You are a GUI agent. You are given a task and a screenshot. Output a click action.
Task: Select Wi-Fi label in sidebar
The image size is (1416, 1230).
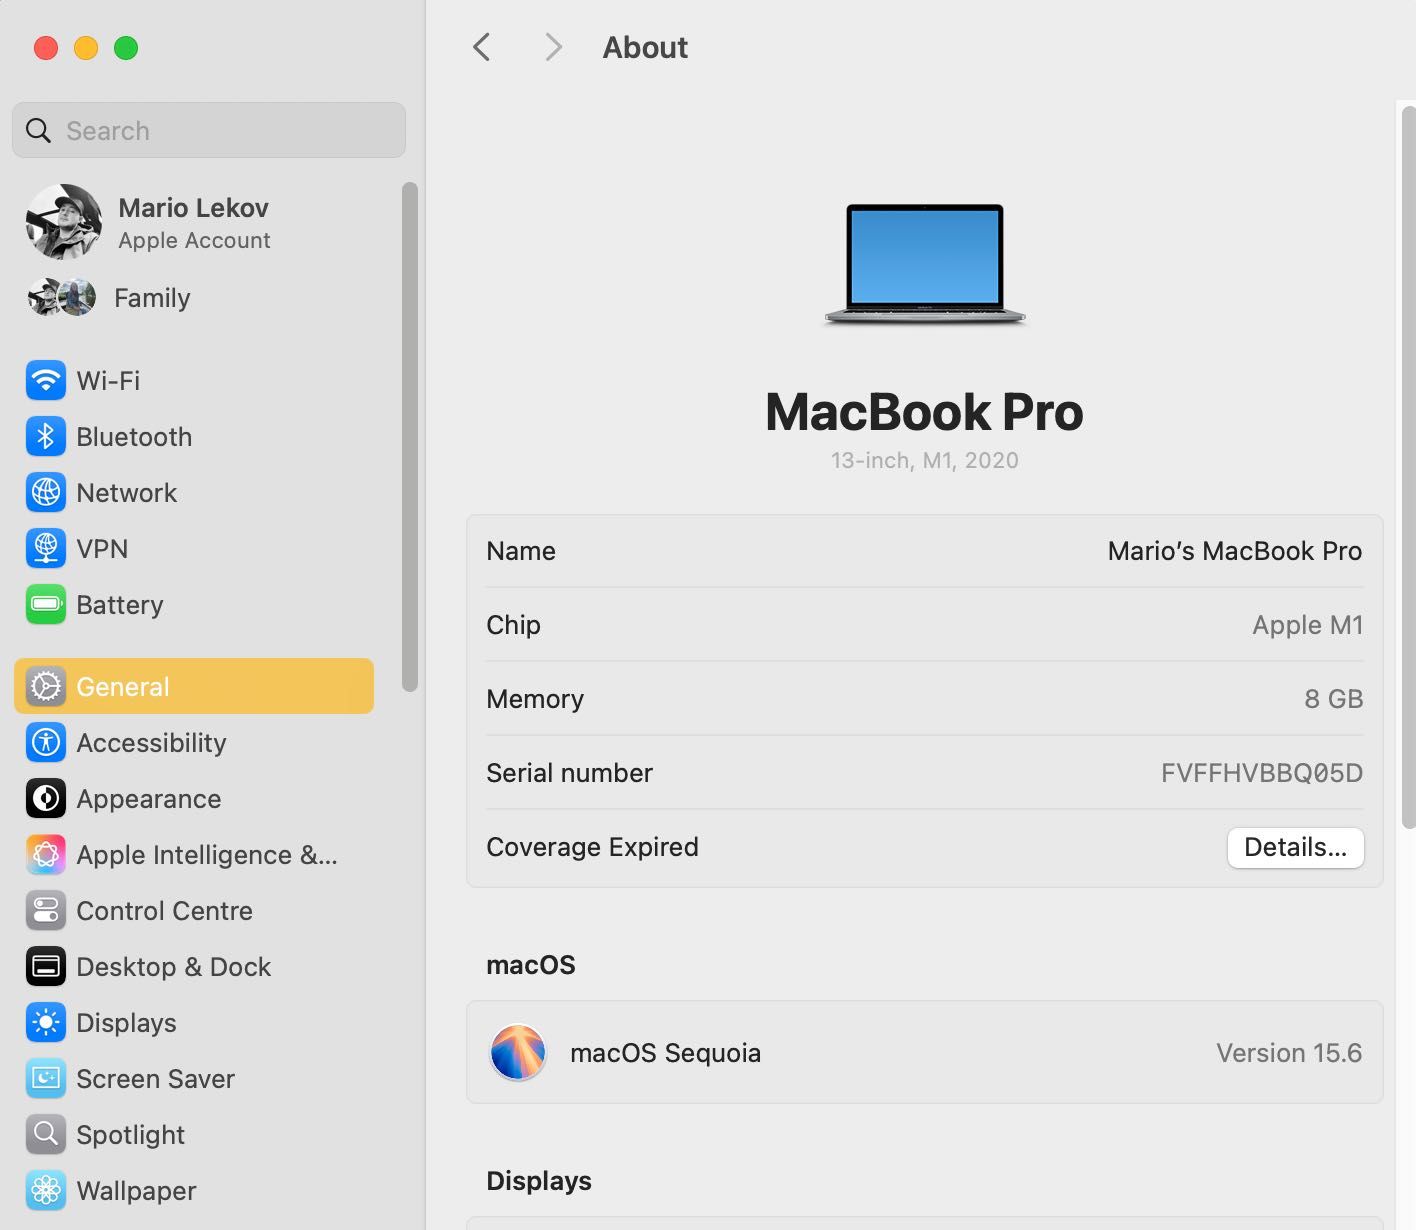tap(108, 381)
